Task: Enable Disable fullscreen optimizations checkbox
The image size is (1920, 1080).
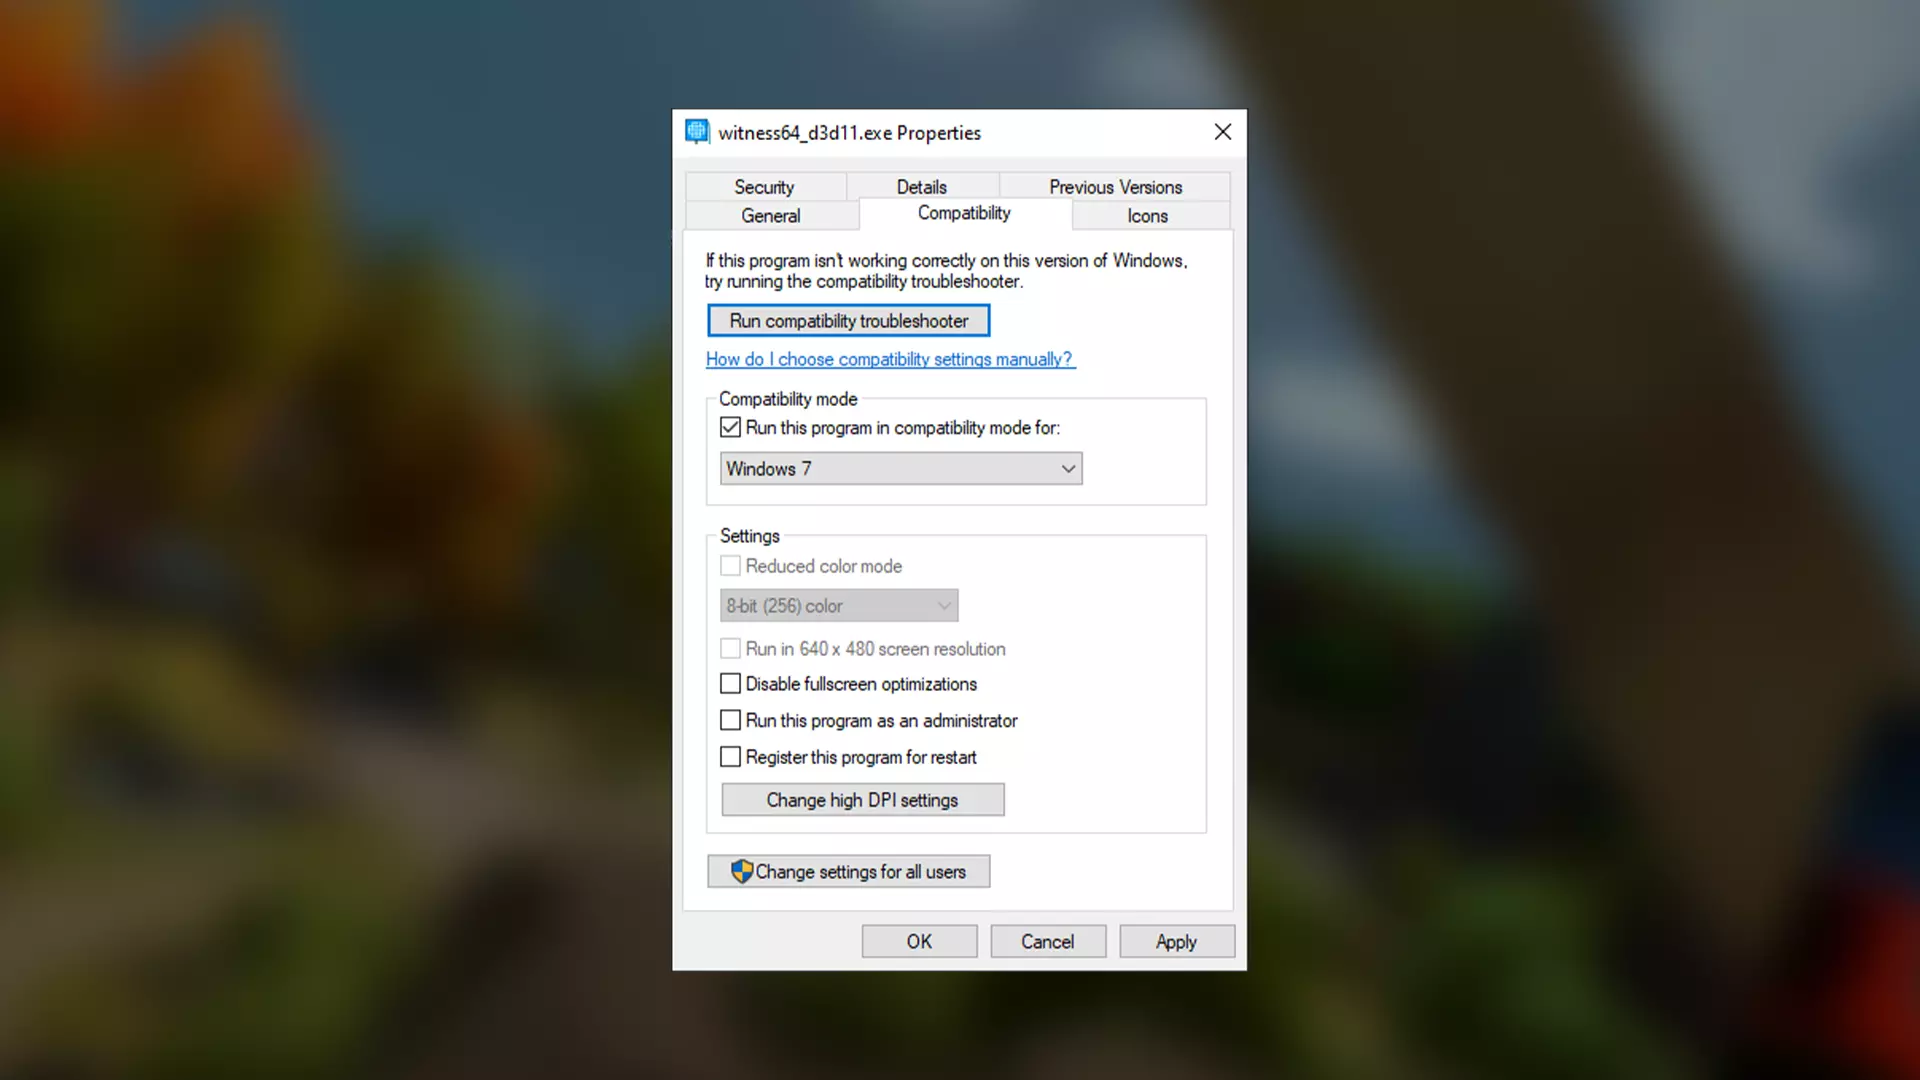Action: 731,684
